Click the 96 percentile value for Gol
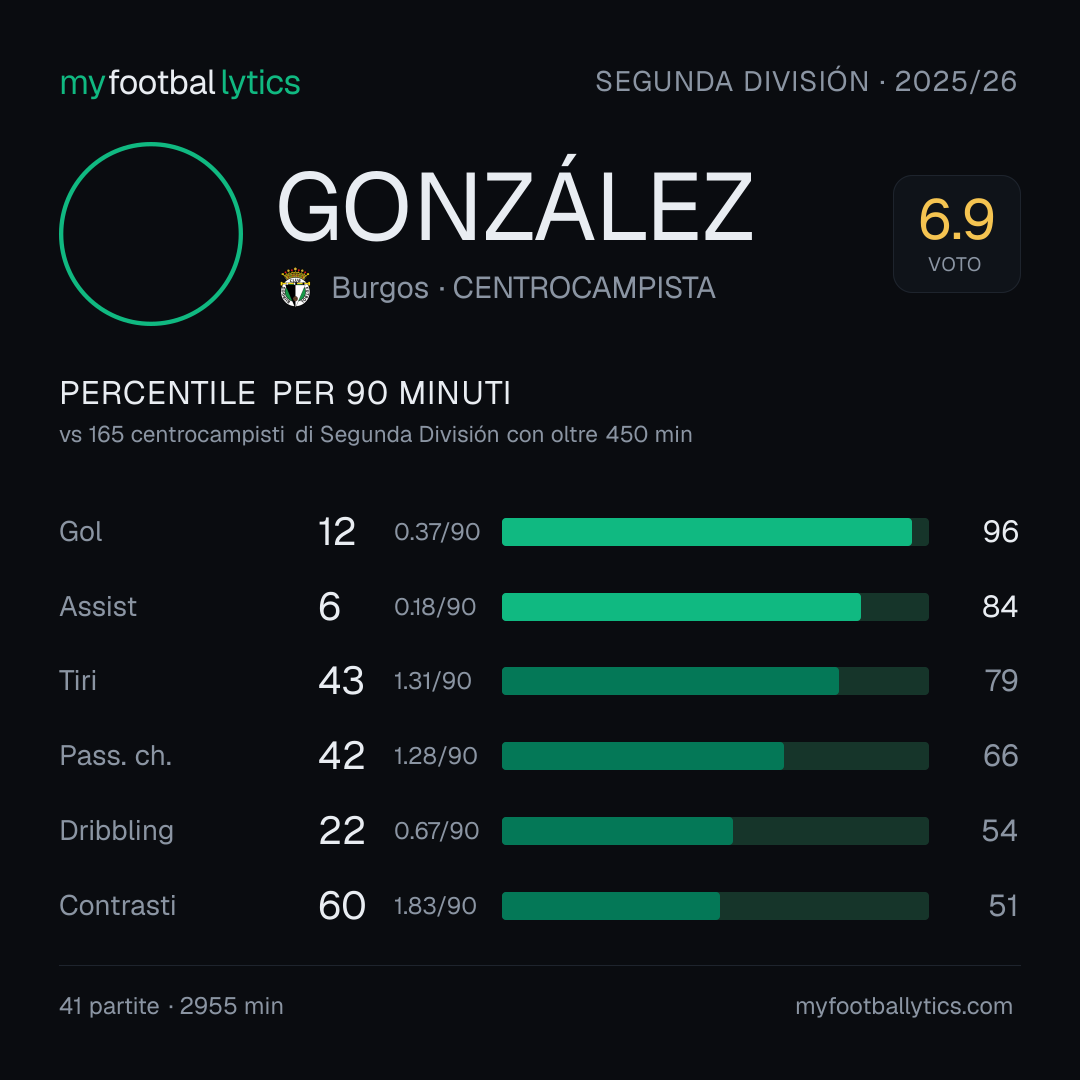Image resolution: width=1080 pixels, height=1080 pixels. [1001, 532]
